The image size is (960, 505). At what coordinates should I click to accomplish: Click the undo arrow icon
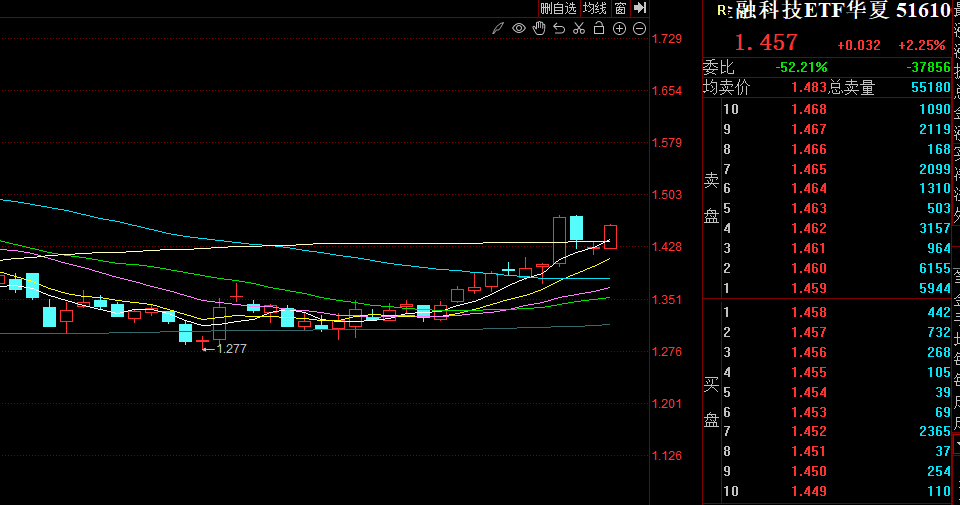coord(558,28)
